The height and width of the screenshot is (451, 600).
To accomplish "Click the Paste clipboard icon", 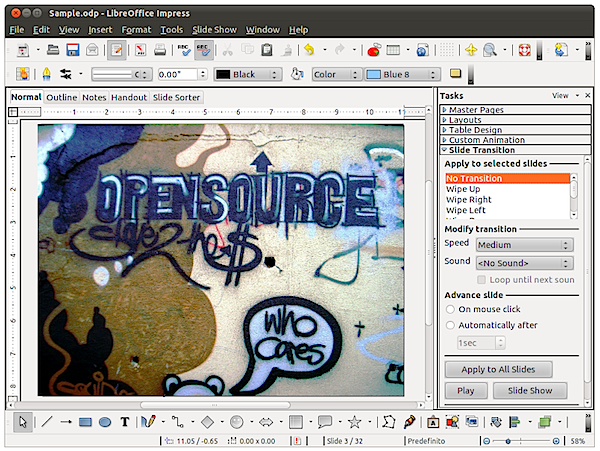I will pos(267,50).
